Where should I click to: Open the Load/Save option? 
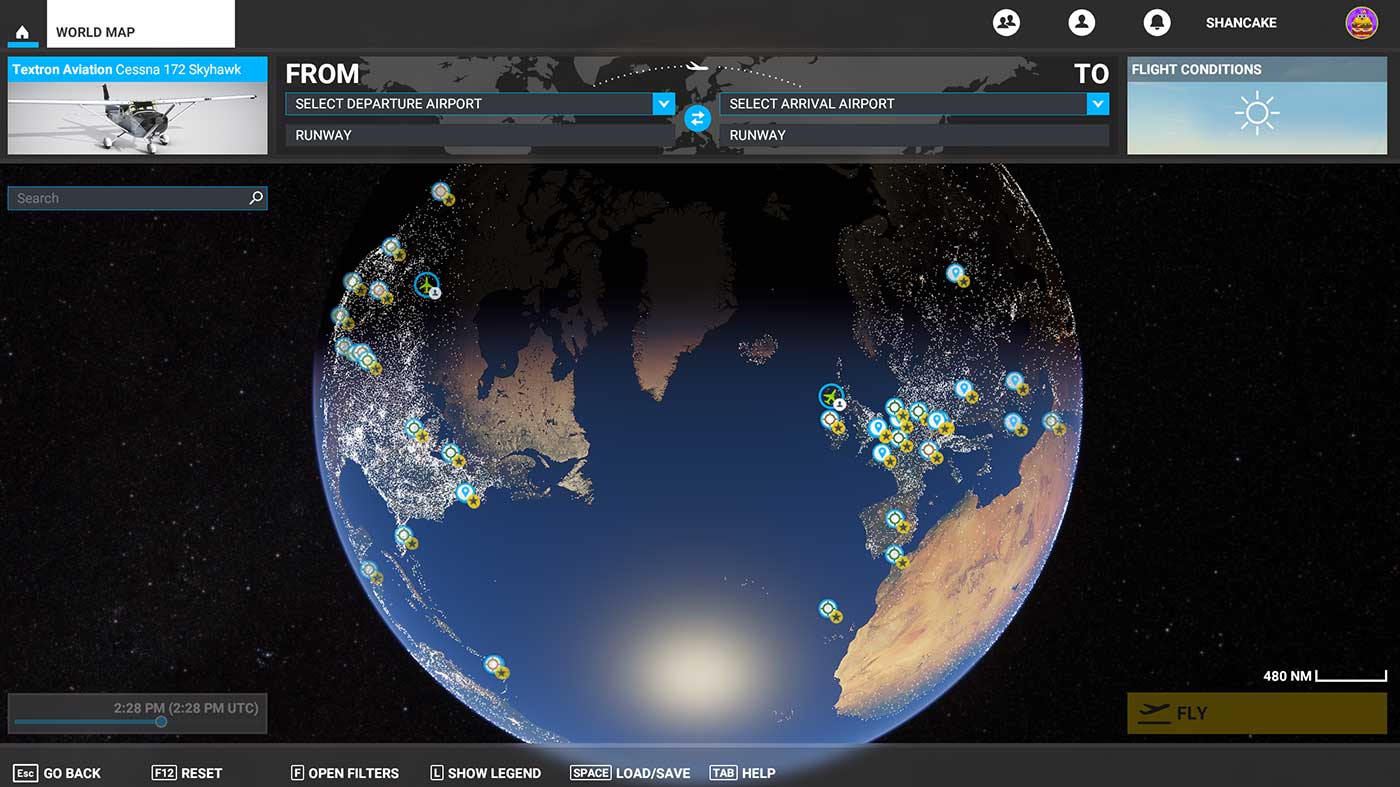(x=630, y=773)
